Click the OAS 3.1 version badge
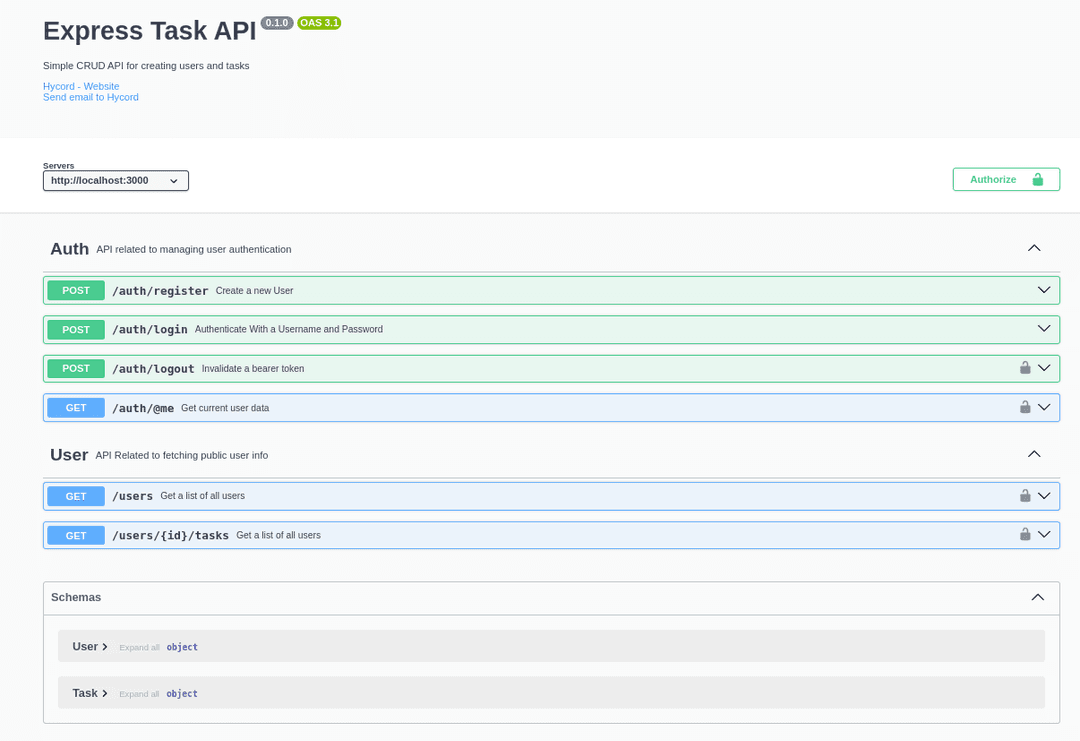The height and width of the screenshot is (741, 1080). (319, 23)
